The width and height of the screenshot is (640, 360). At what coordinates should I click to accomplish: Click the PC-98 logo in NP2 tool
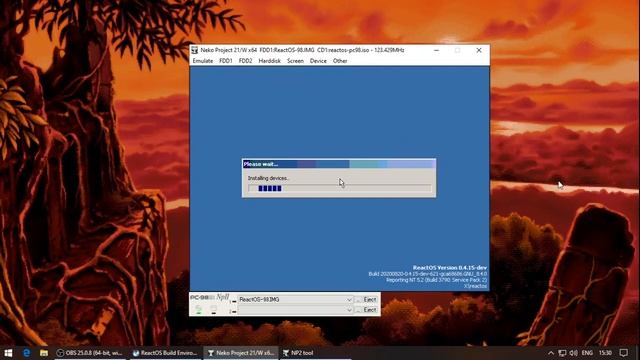[202, 297]
